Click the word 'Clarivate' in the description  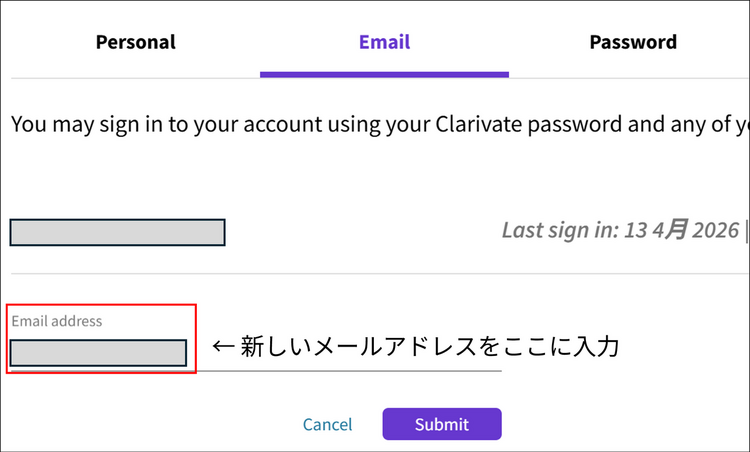[480, 125]
